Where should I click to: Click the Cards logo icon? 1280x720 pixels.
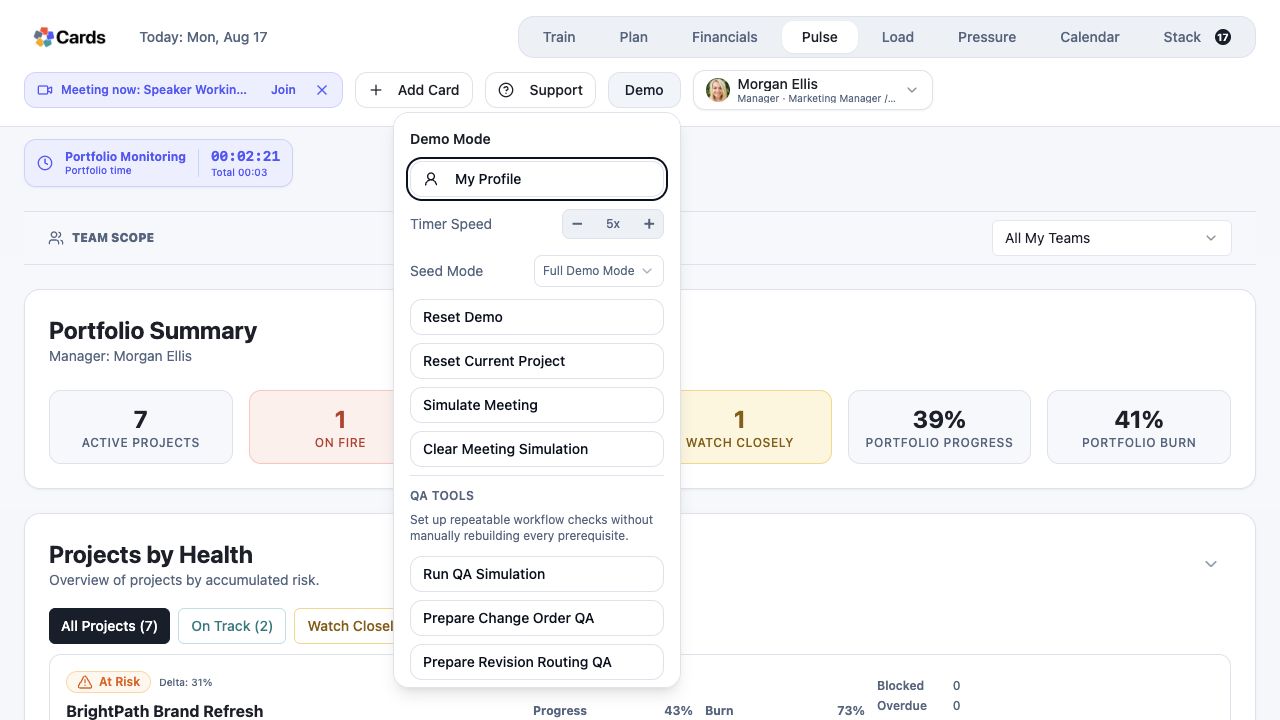[x=43, y=37]
